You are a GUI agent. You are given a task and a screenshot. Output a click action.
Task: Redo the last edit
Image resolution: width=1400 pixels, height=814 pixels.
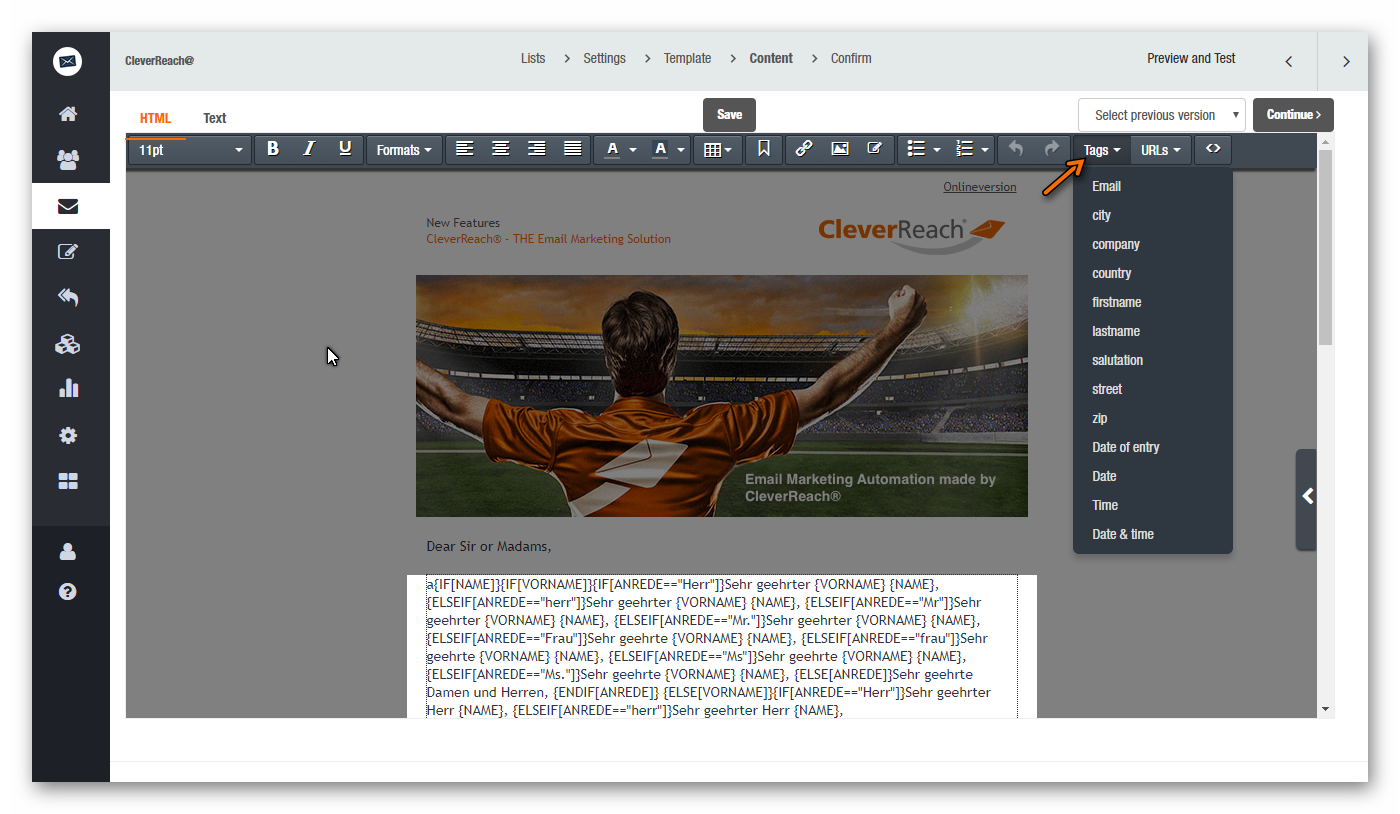click(1052, 149)
